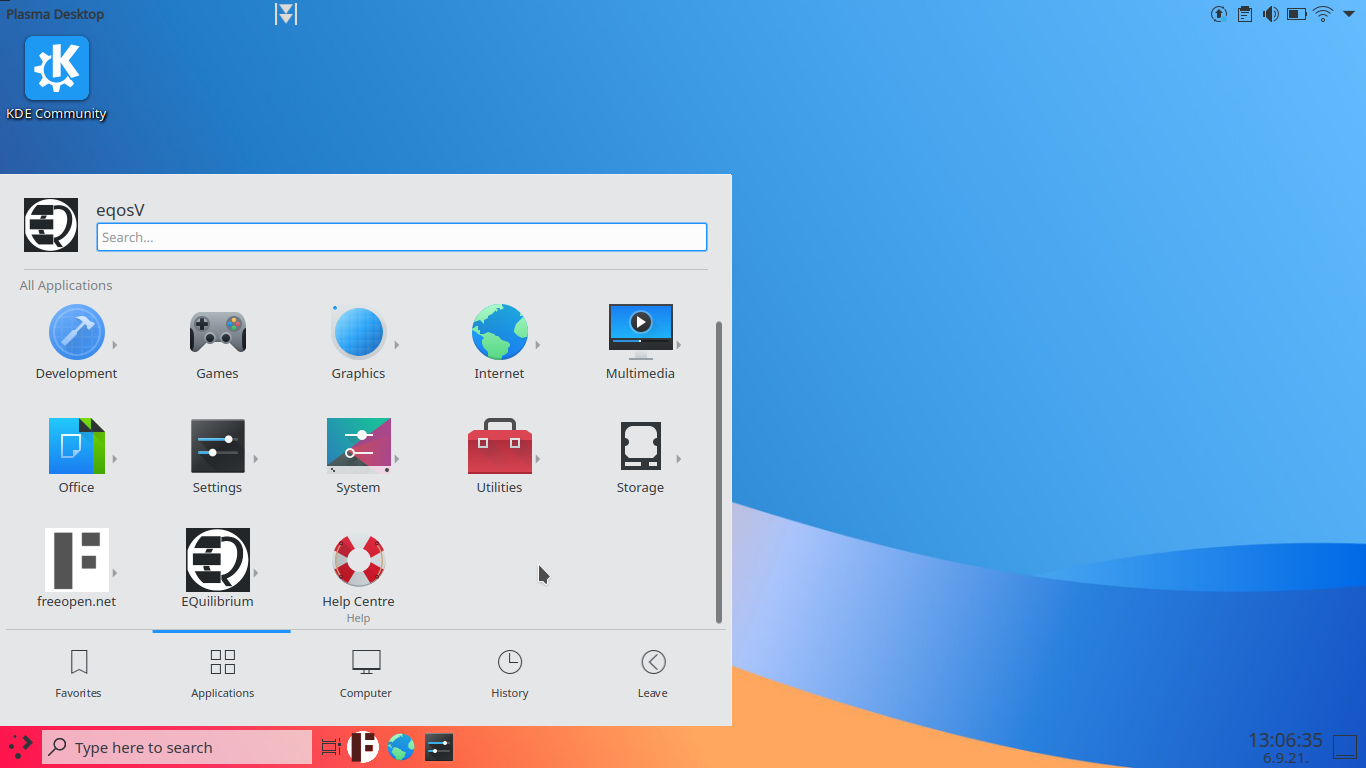Expand the Office submenu arrow
The image size is (1366, 768).
tap(115, 459)
